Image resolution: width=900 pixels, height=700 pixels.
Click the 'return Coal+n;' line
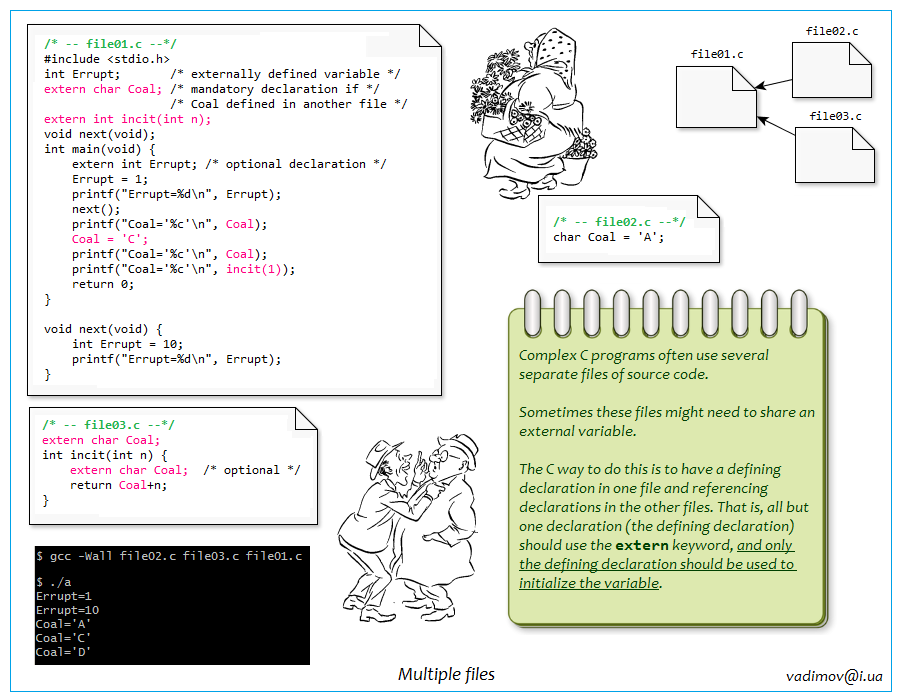click(119, 485)
